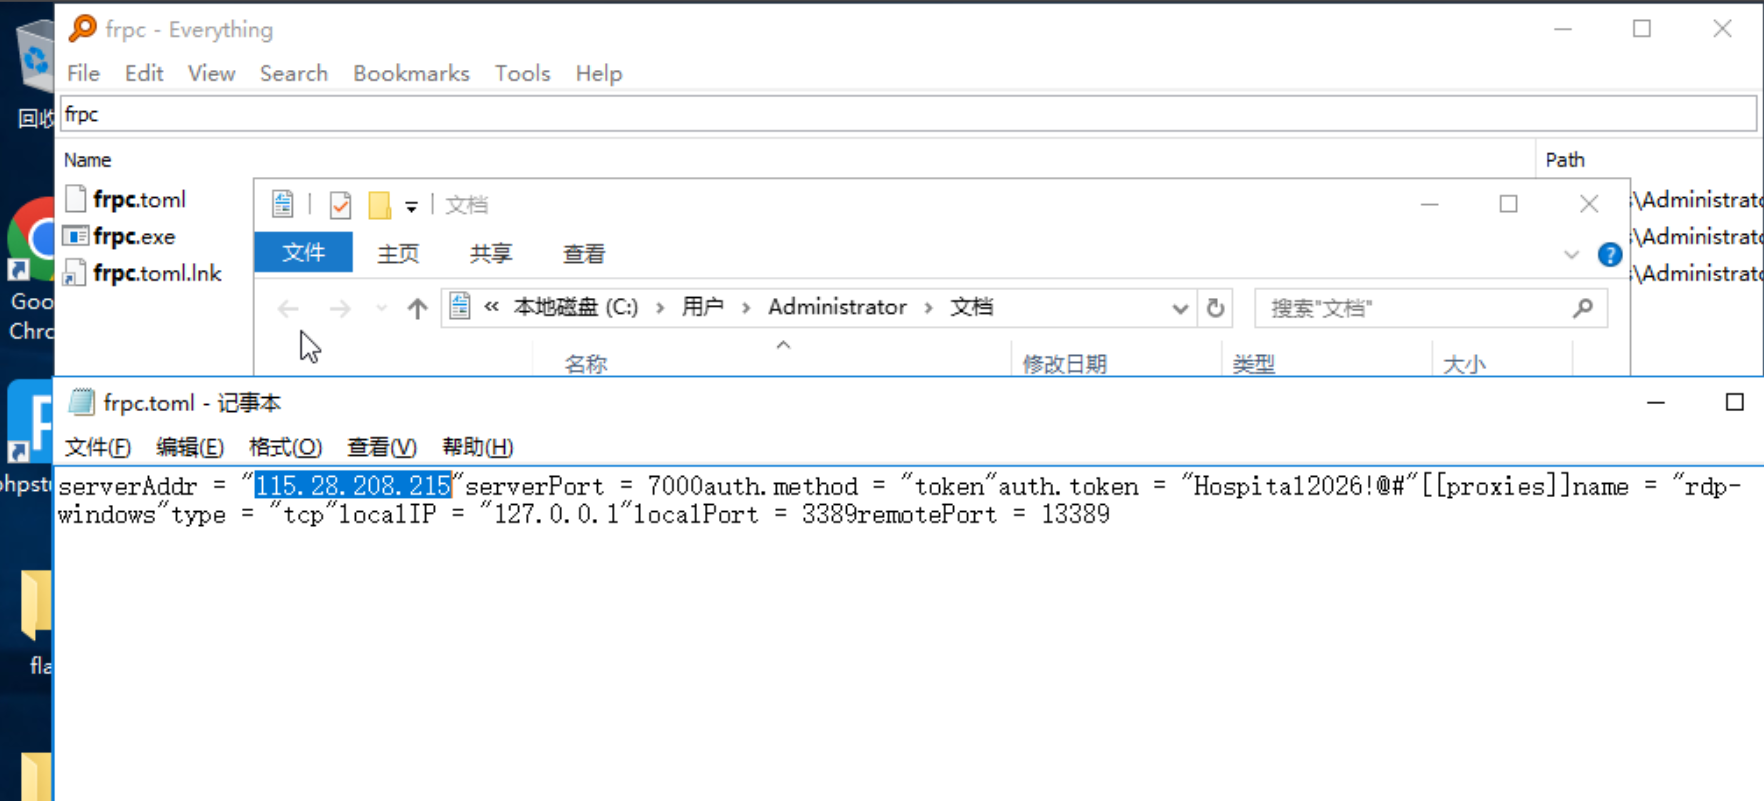Click the 文档 breadcrumb in address bar
The image size is (1764, 801).
971,307
